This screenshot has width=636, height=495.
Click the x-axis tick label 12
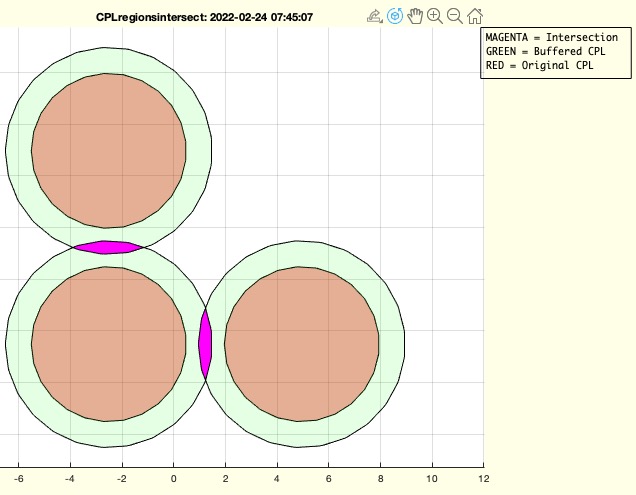(x=483, y=480)
